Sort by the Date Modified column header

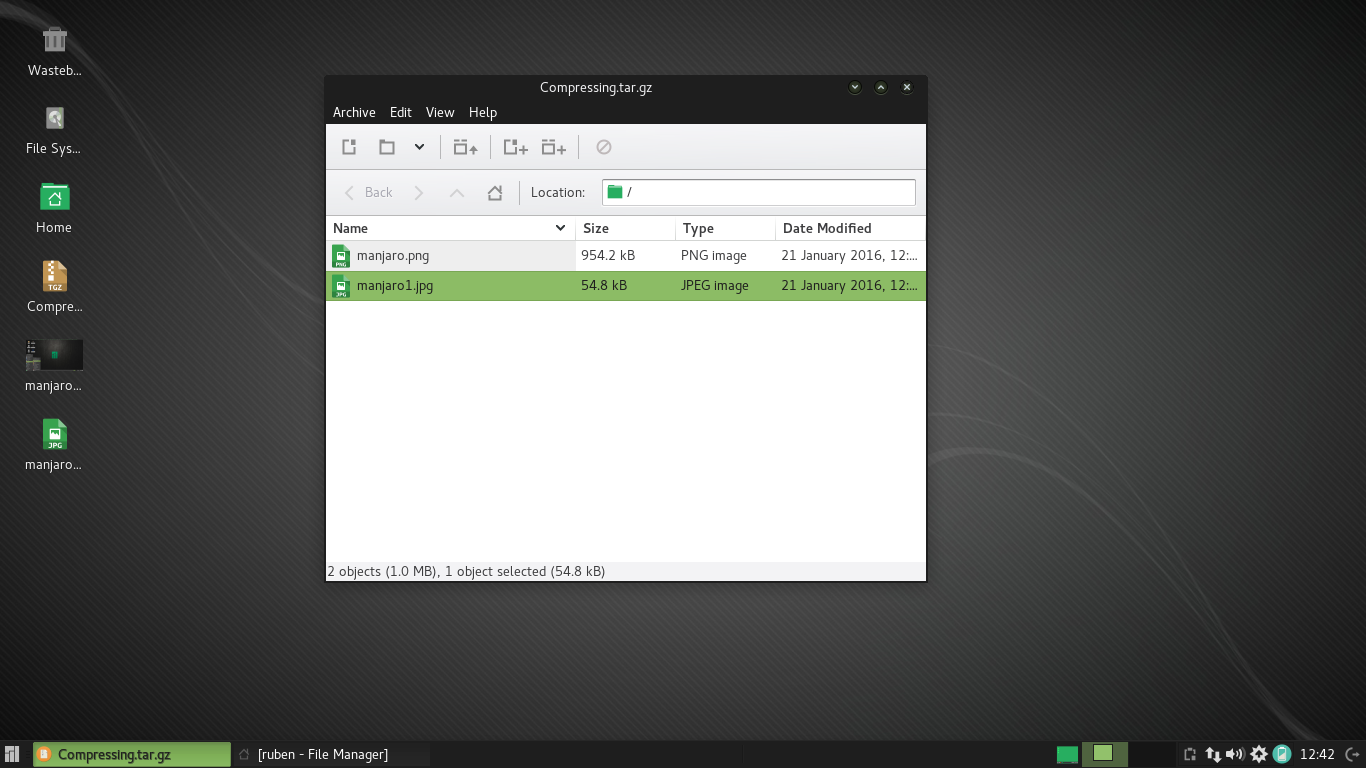click(851, 228)
